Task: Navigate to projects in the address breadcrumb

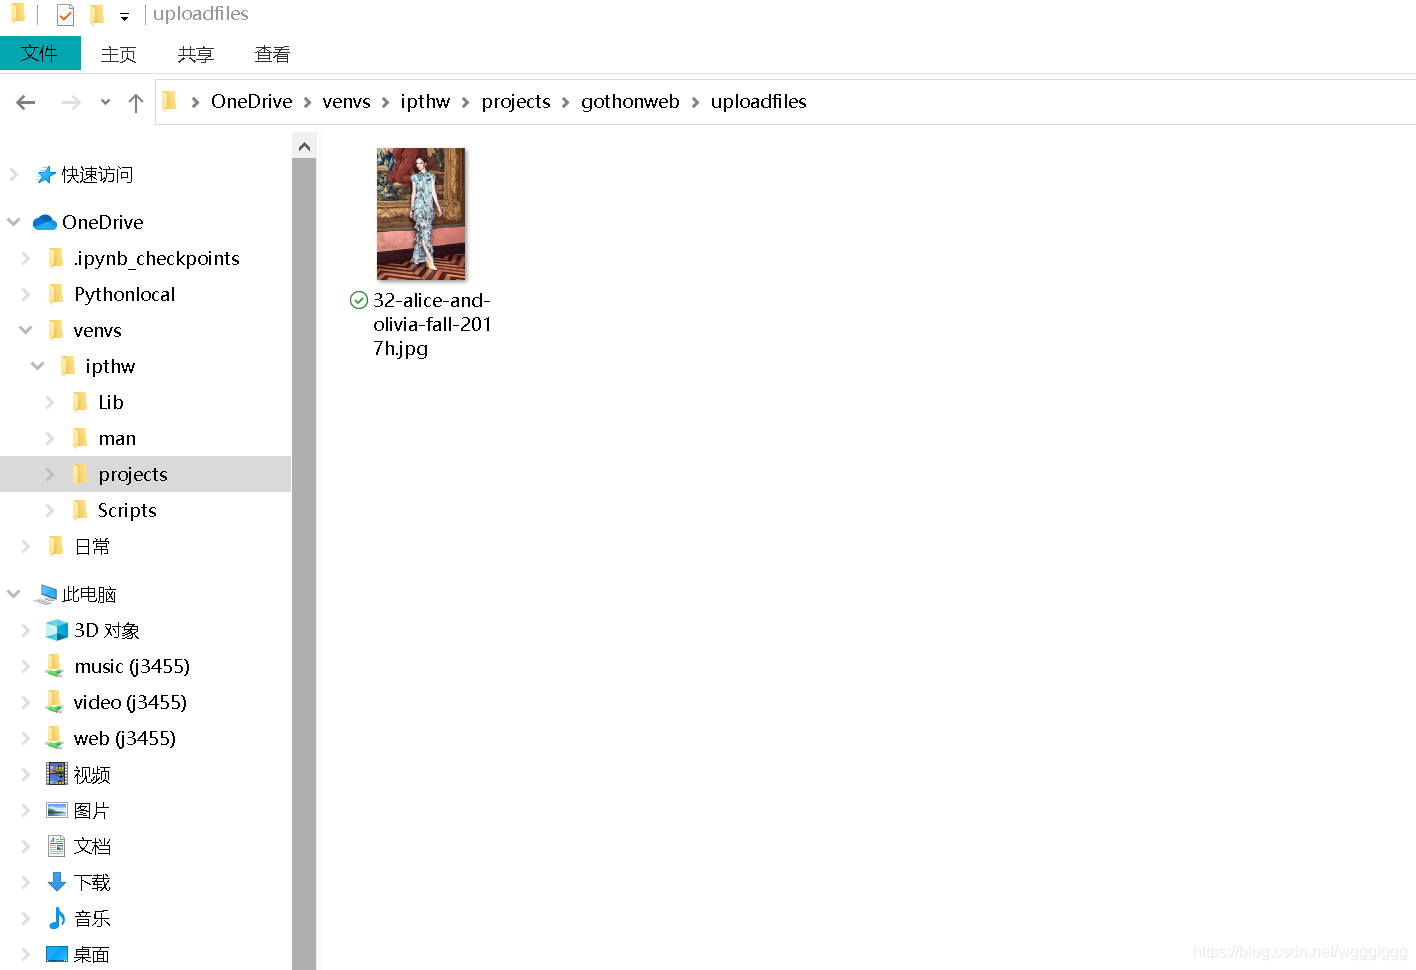Action: pos(516,101)
